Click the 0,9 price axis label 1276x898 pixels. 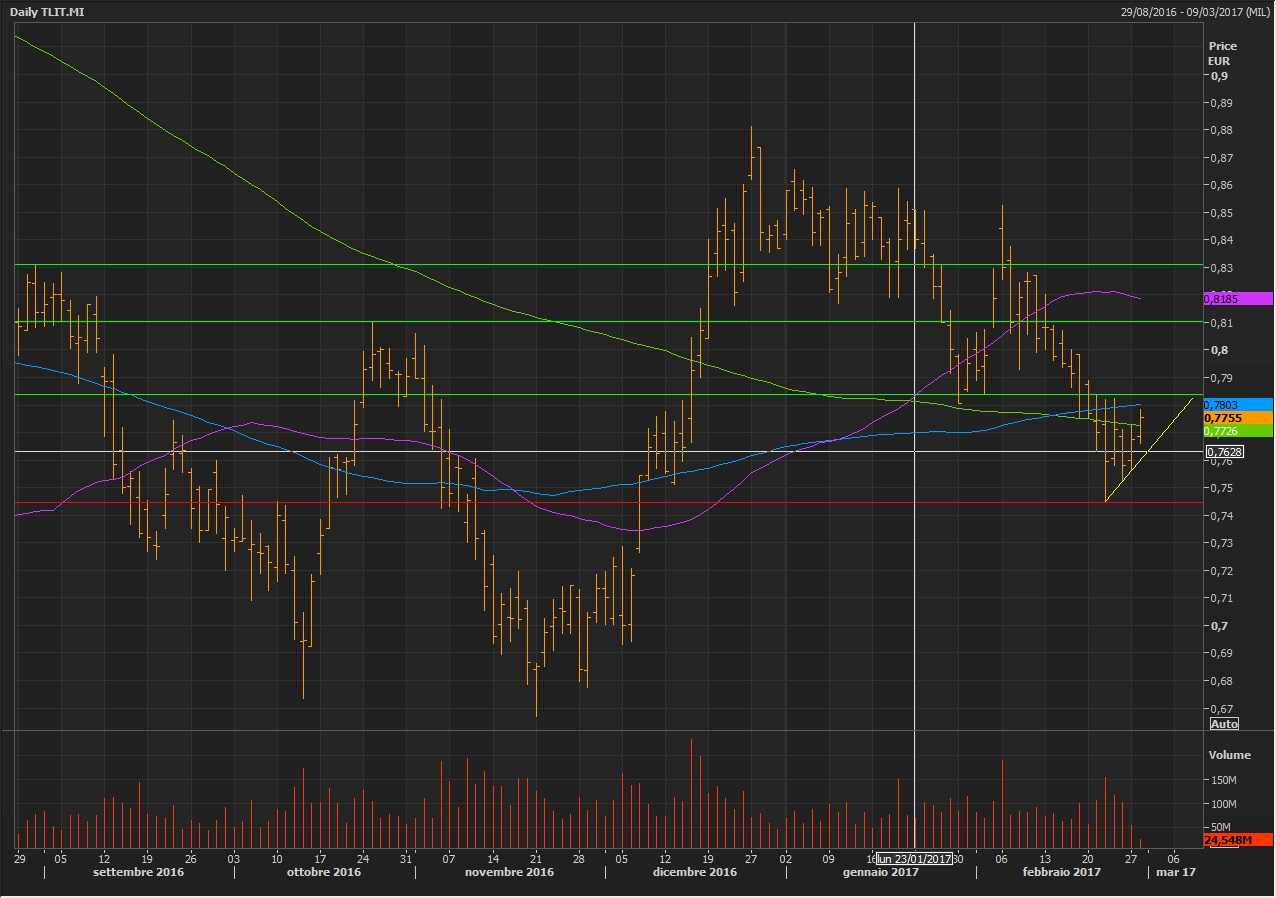[1219, 76]
